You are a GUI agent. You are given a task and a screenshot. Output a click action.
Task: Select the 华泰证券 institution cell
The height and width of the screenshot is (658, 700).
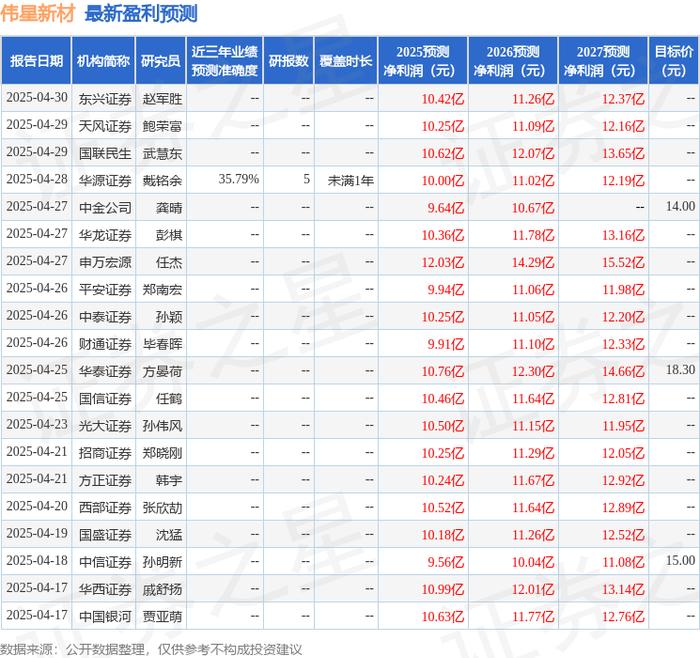pos(105,371)
